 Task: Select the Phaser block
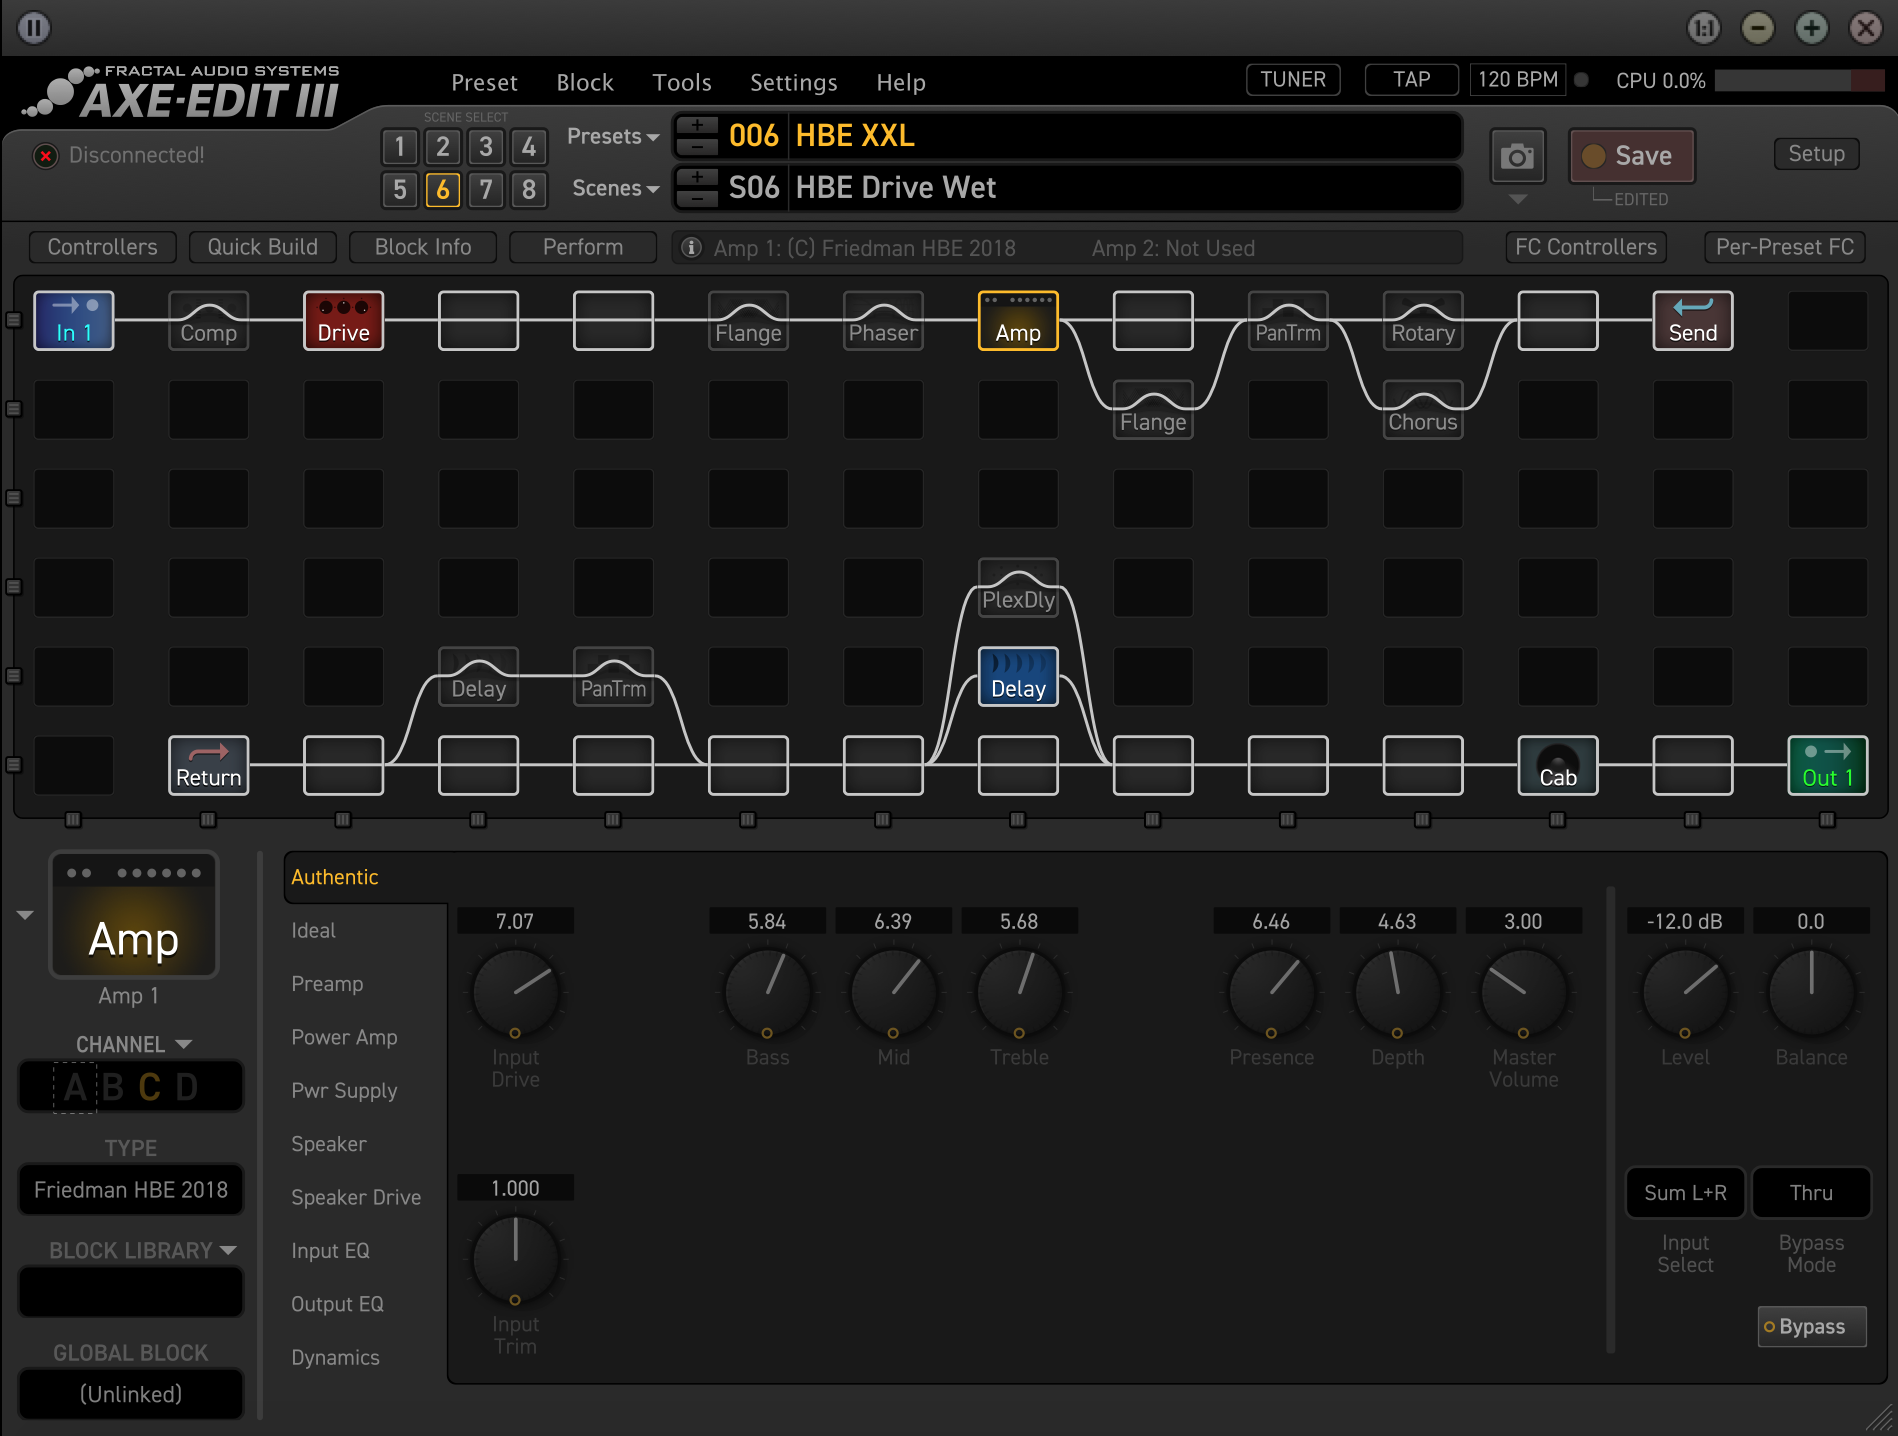click(883, 321)
